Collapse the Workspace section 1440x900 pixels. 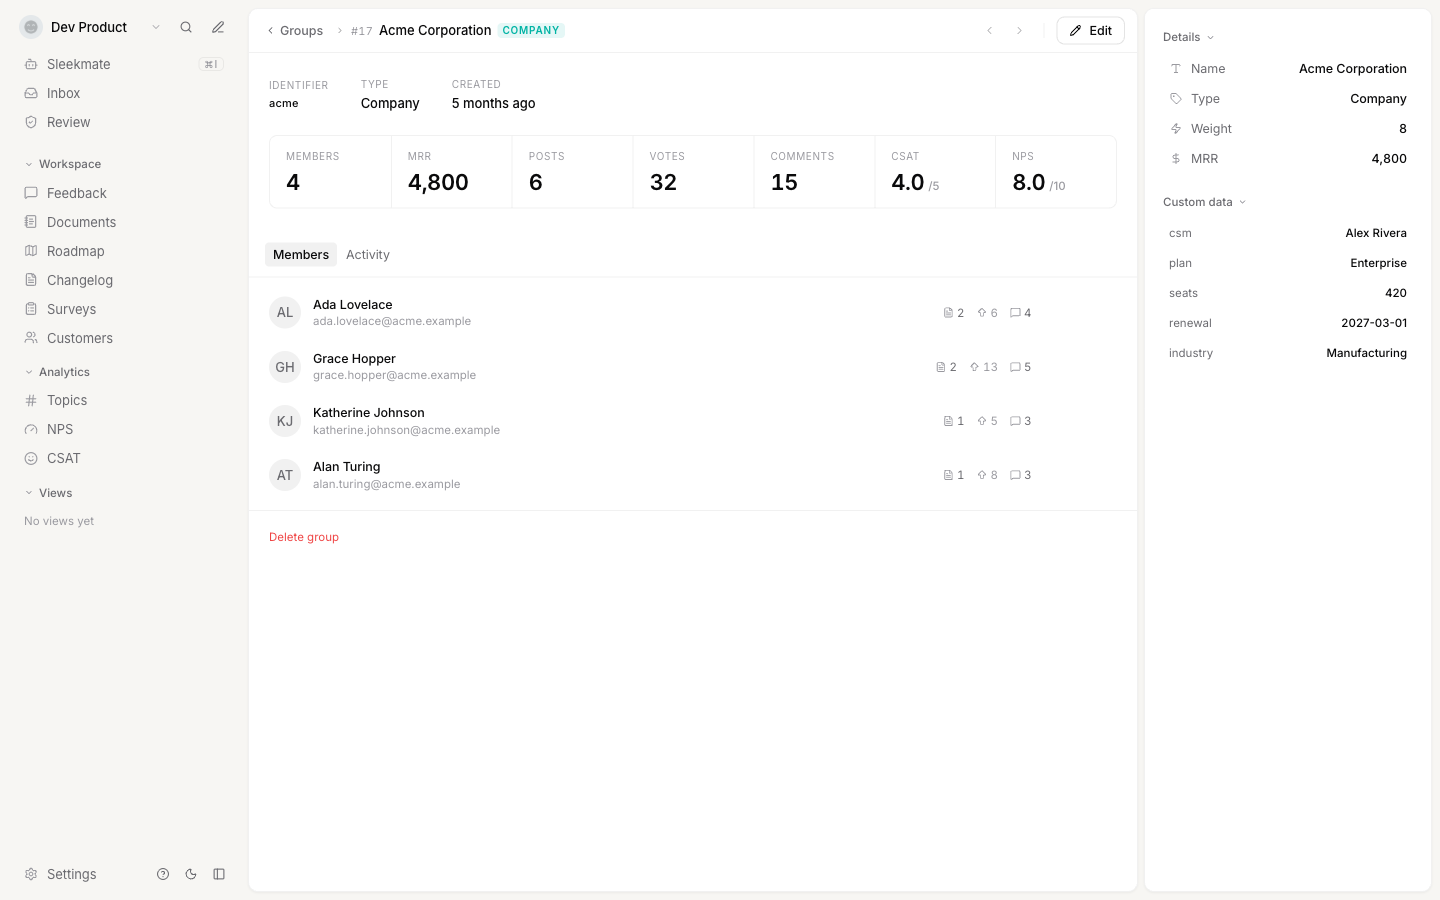pyautogui.click(x=62, y=164)
